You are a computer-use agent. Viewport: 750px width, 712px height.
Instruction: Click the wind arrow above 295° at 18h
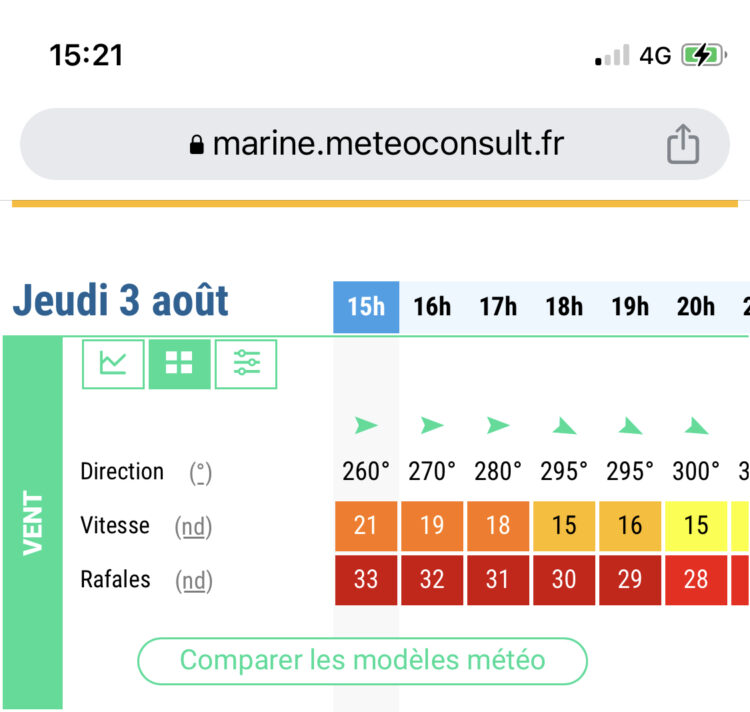(x=564, y=426)
